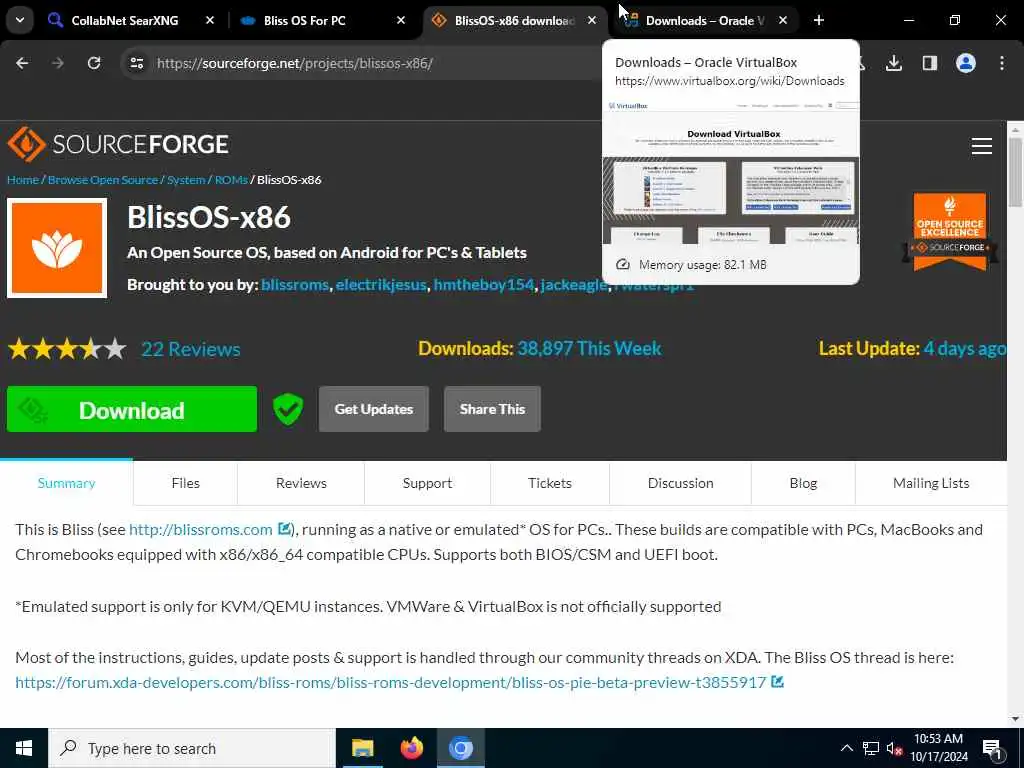Switch to the Files tab
The image size is (1024, 768).
[185, 483]
